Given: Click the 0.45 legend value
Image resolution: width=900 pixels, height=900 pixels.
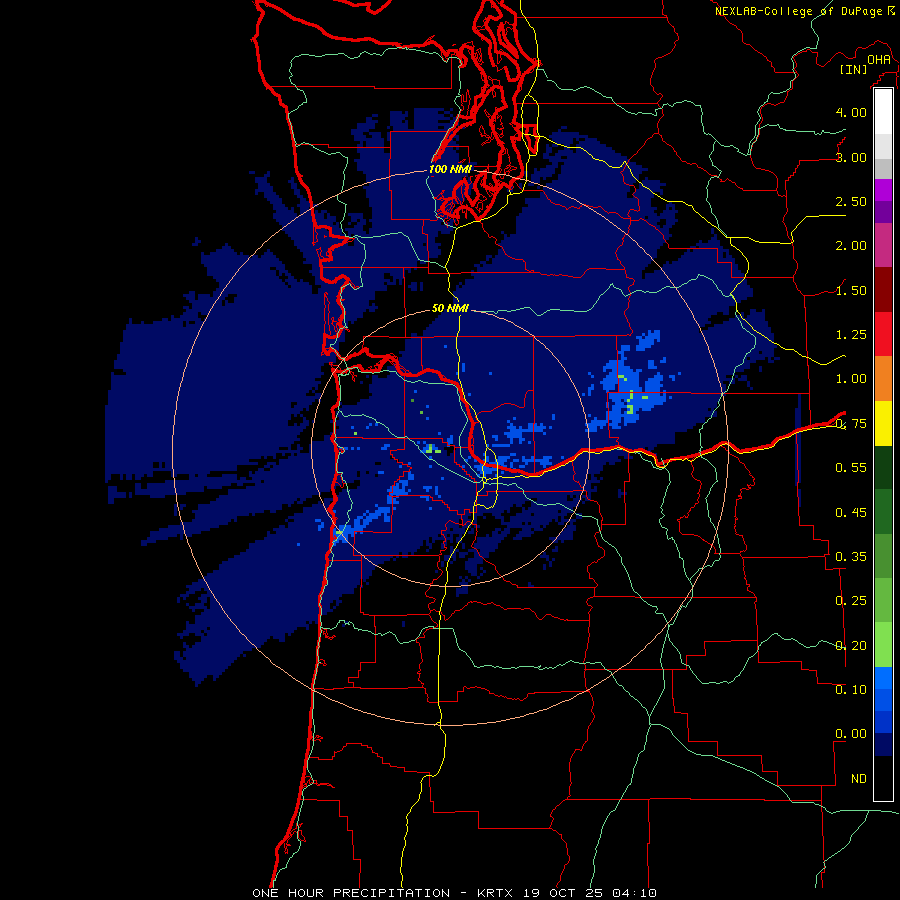Looking at the screenshot, I should [x=851, y=513].
